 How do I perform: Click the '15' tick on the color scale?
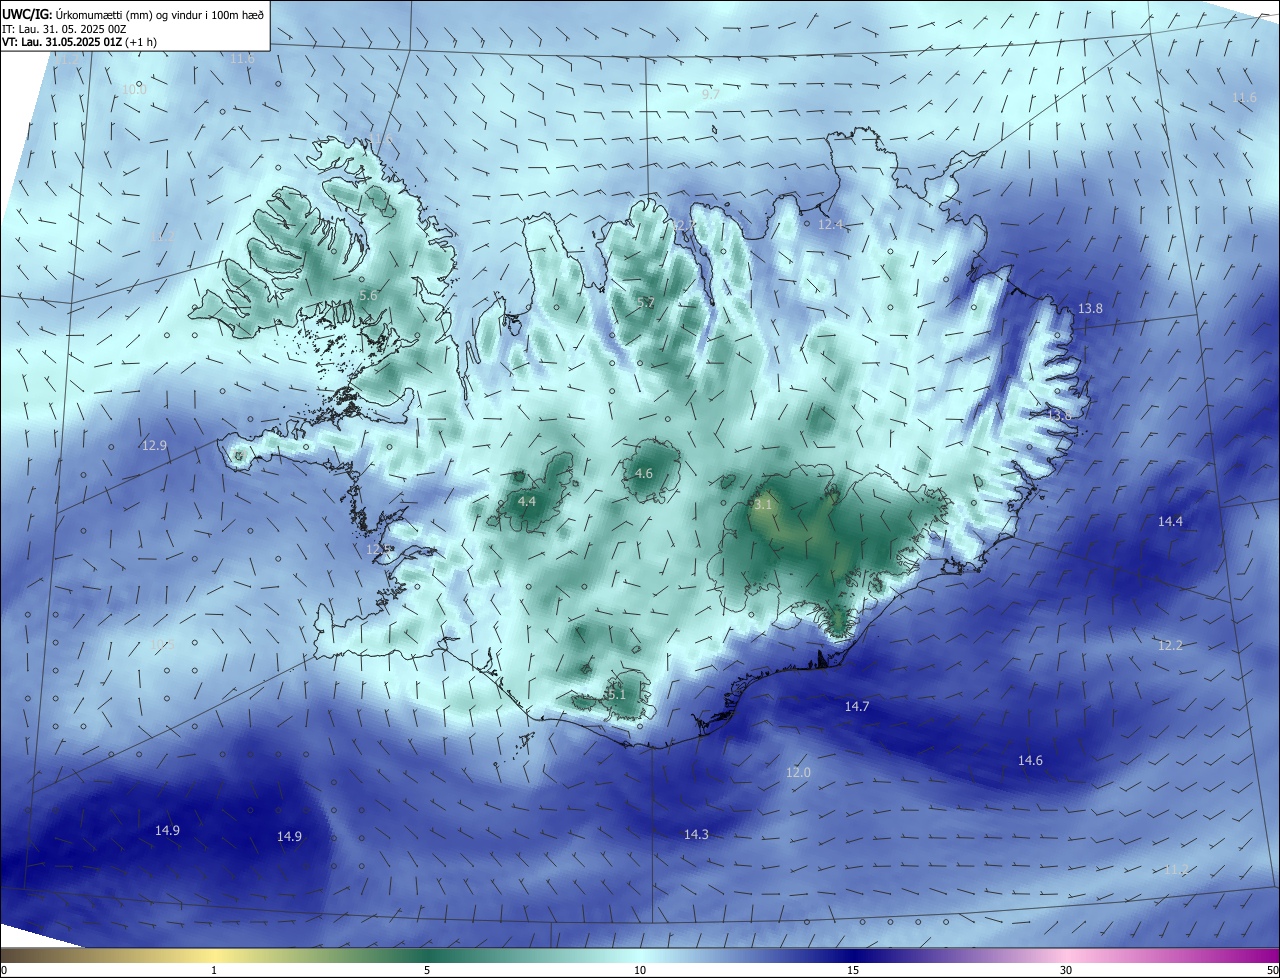(x=853, y=970)
